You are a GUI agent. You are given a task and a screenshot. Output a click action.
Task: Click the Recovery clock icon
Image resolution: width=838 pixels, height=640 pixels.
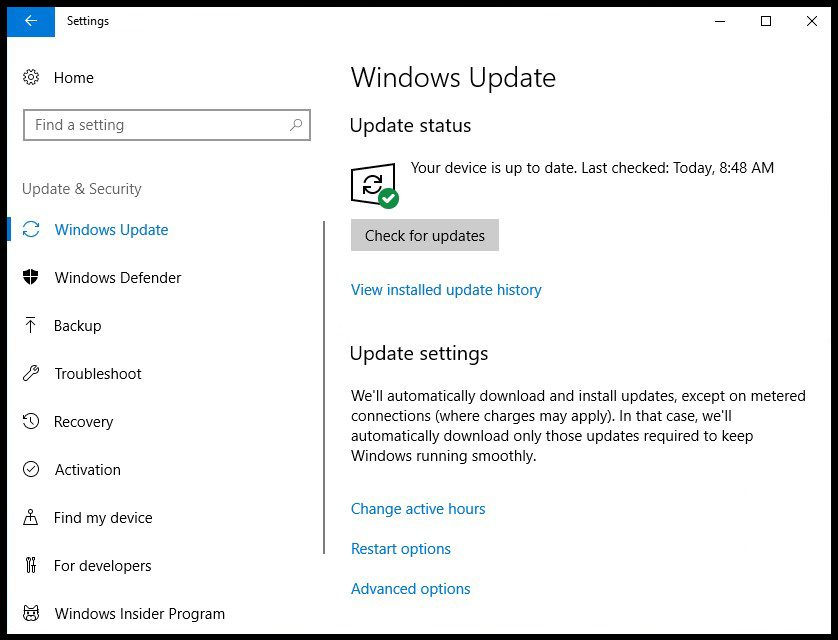[x=31, y=422]
